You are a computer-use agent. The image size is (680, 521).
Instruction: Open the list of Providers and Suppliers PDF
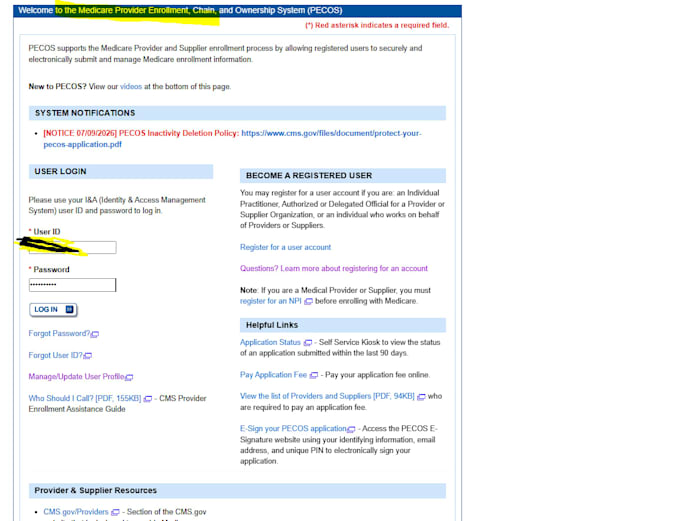(327, 396)
